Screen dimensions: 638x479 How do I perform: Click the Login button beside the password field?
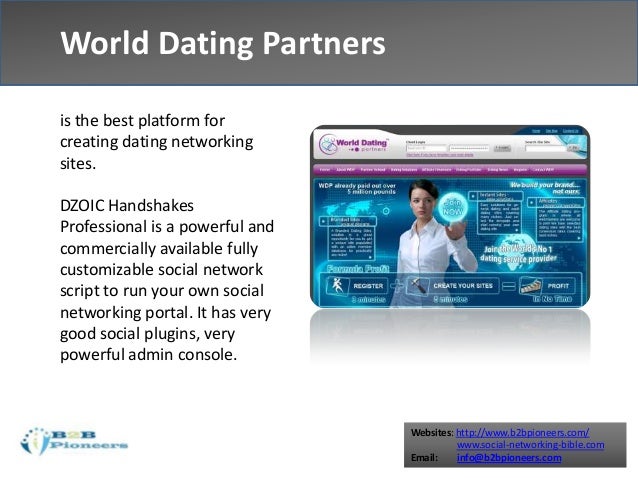tap(502, 148)
